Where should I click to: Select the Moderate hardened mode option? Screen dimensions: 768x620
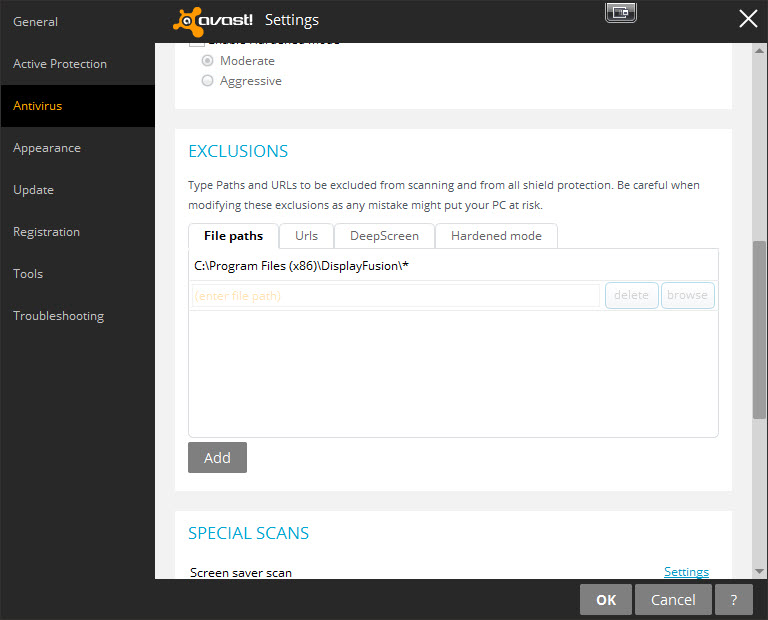208,61
